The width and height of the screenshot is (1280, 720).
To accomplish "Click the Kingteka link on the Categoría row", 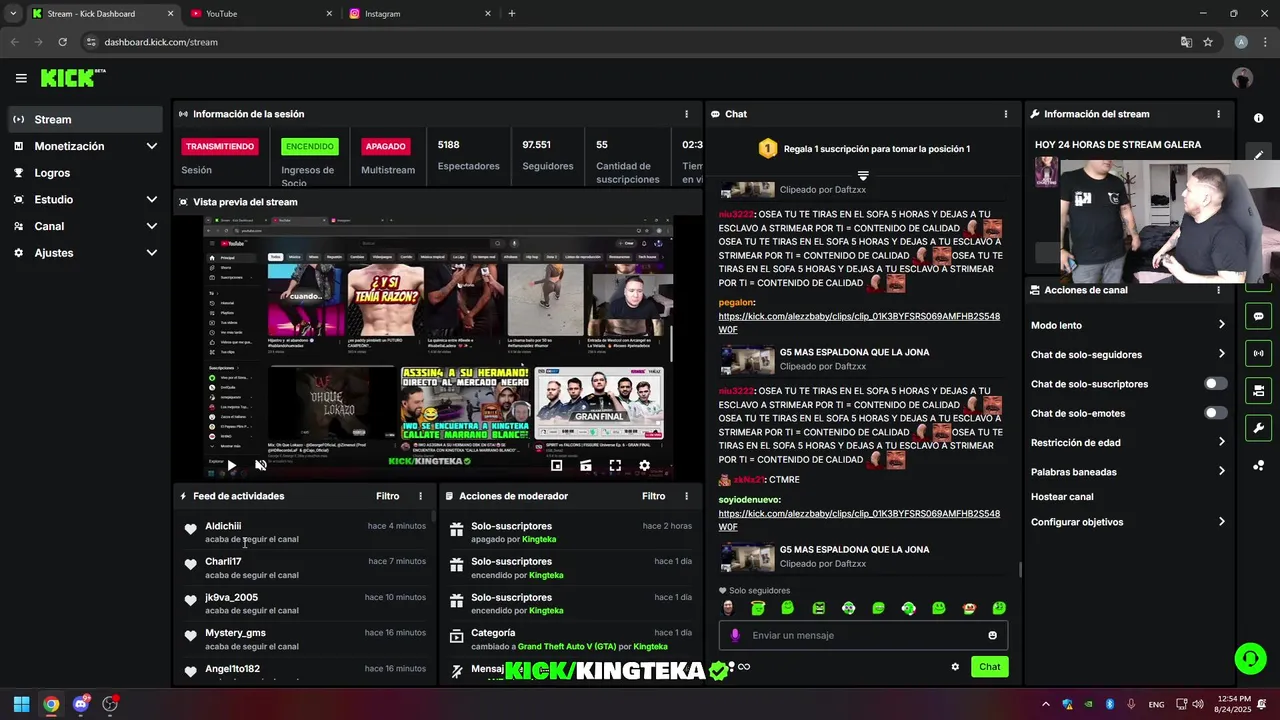I will pyautogui.click(x=648, y=647).
